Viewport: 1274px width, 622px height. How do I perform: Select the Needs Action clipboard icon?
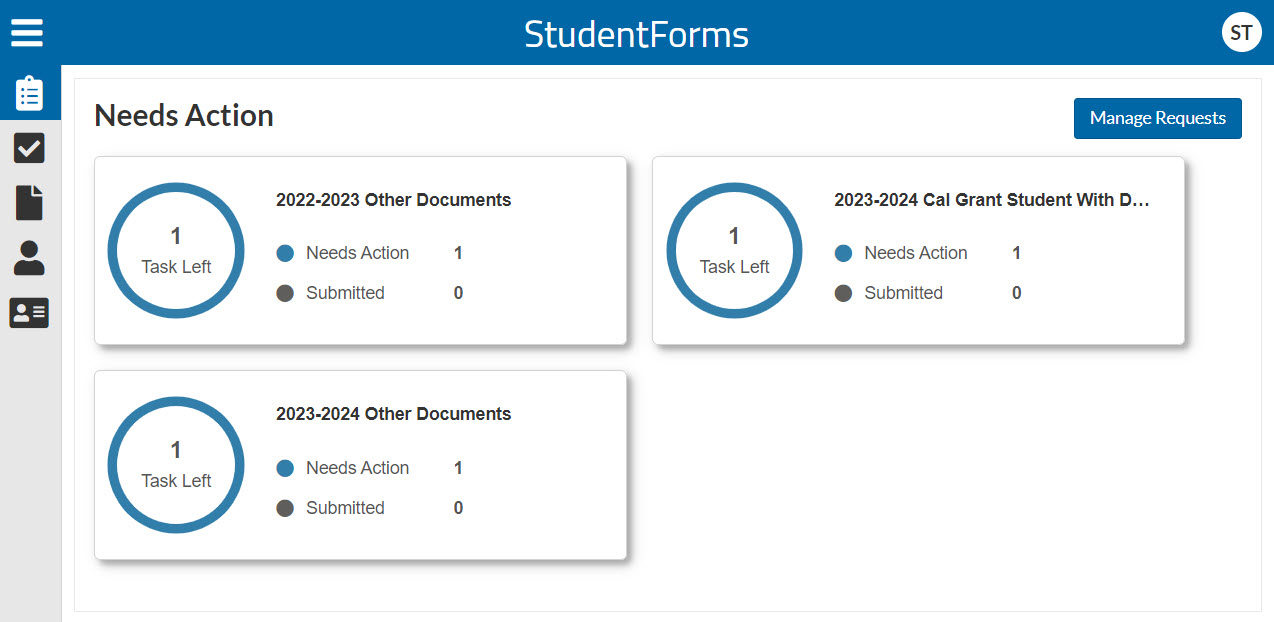30,94
